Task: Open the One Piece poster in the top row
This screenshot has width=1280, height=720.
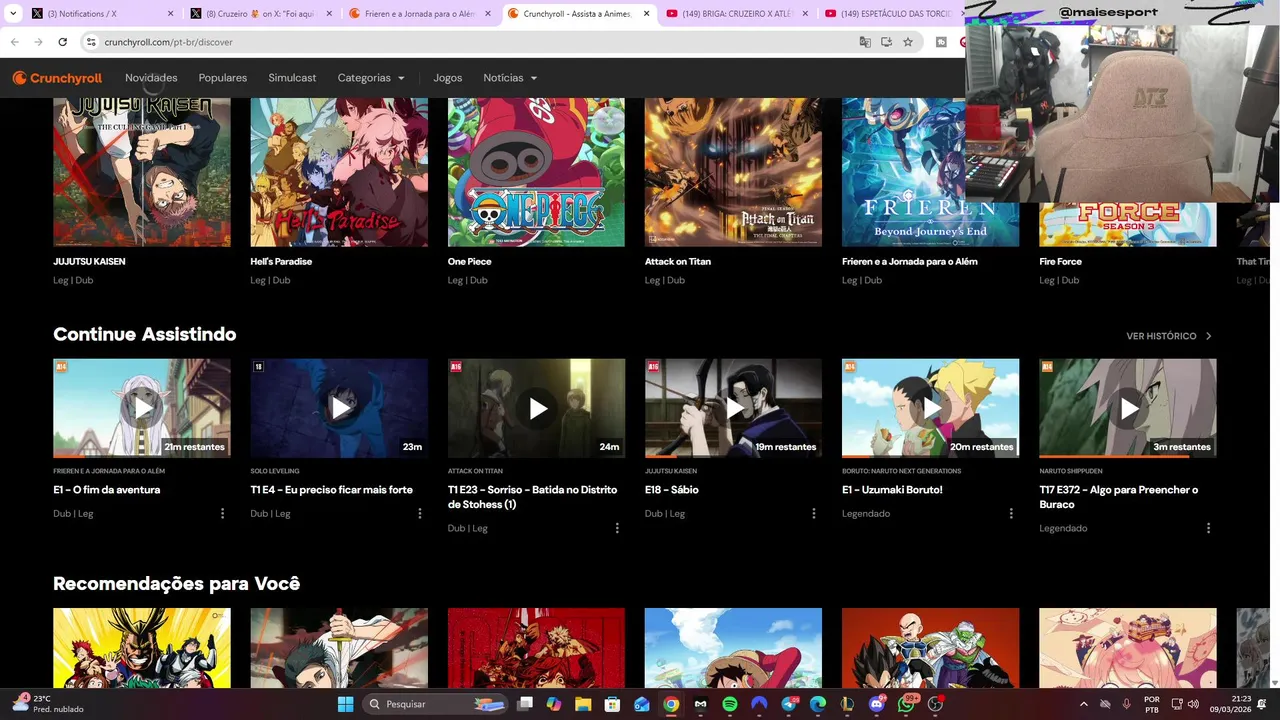Action: click(536, 172)
